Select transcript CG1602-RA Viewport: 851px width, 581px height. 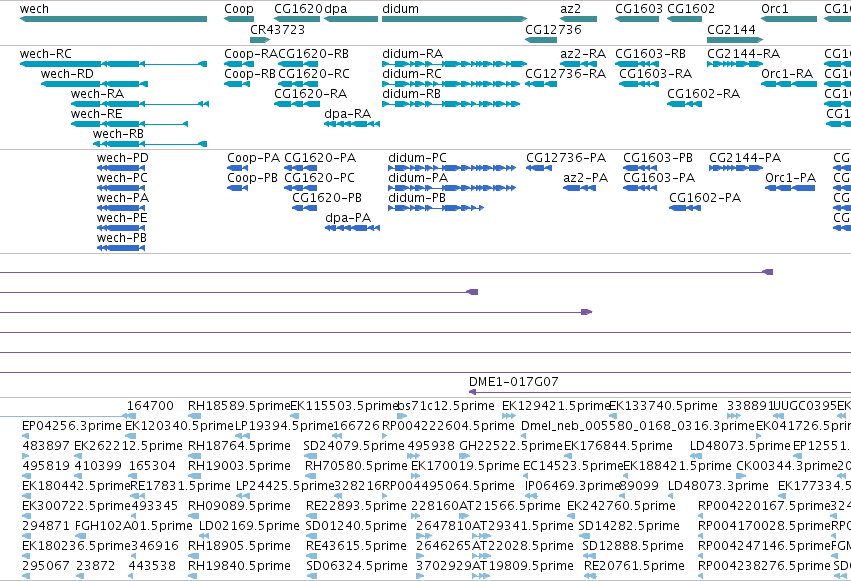pyautogui.click(x=684, y=104)
